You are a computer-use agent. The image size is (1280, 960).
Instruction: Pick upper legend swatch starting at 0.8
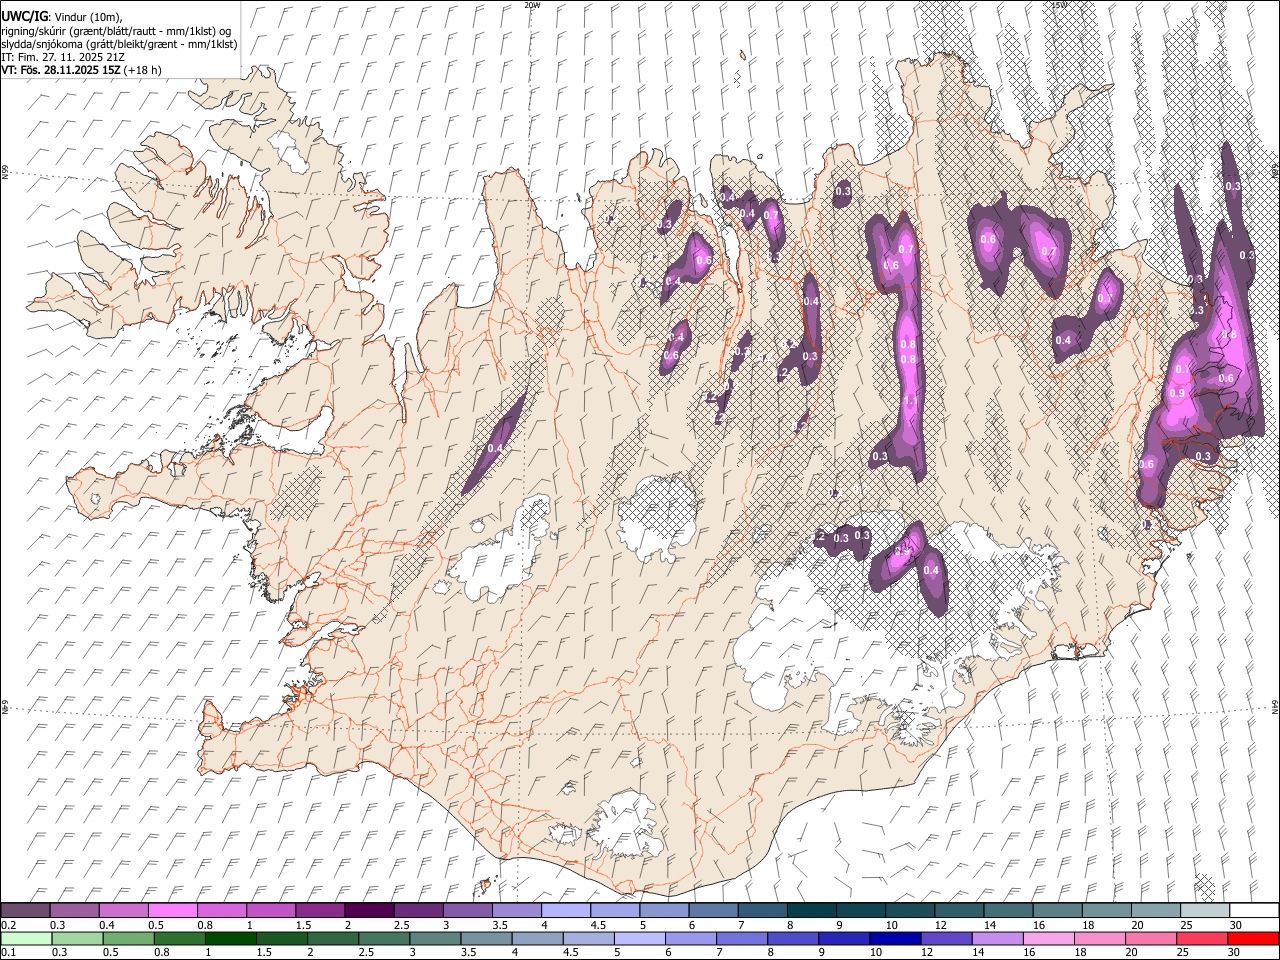coord(221,911)
